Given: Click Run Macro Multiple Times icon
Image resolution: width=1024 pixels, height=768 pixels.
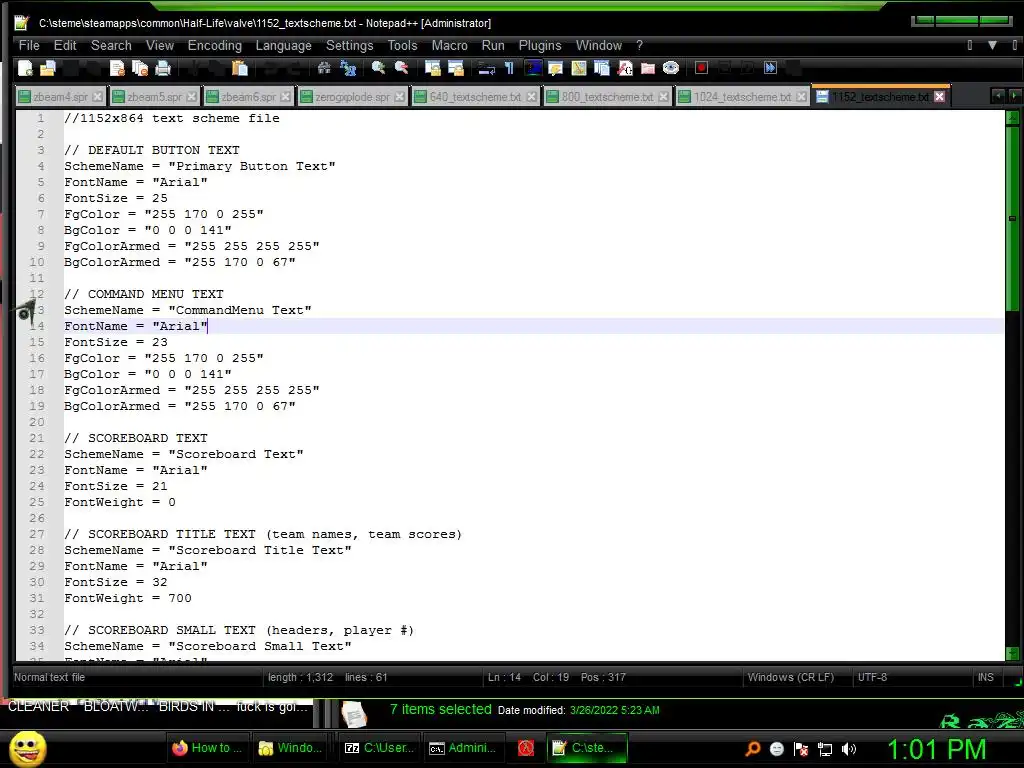Looking at the screenshot, I should 771,68.
